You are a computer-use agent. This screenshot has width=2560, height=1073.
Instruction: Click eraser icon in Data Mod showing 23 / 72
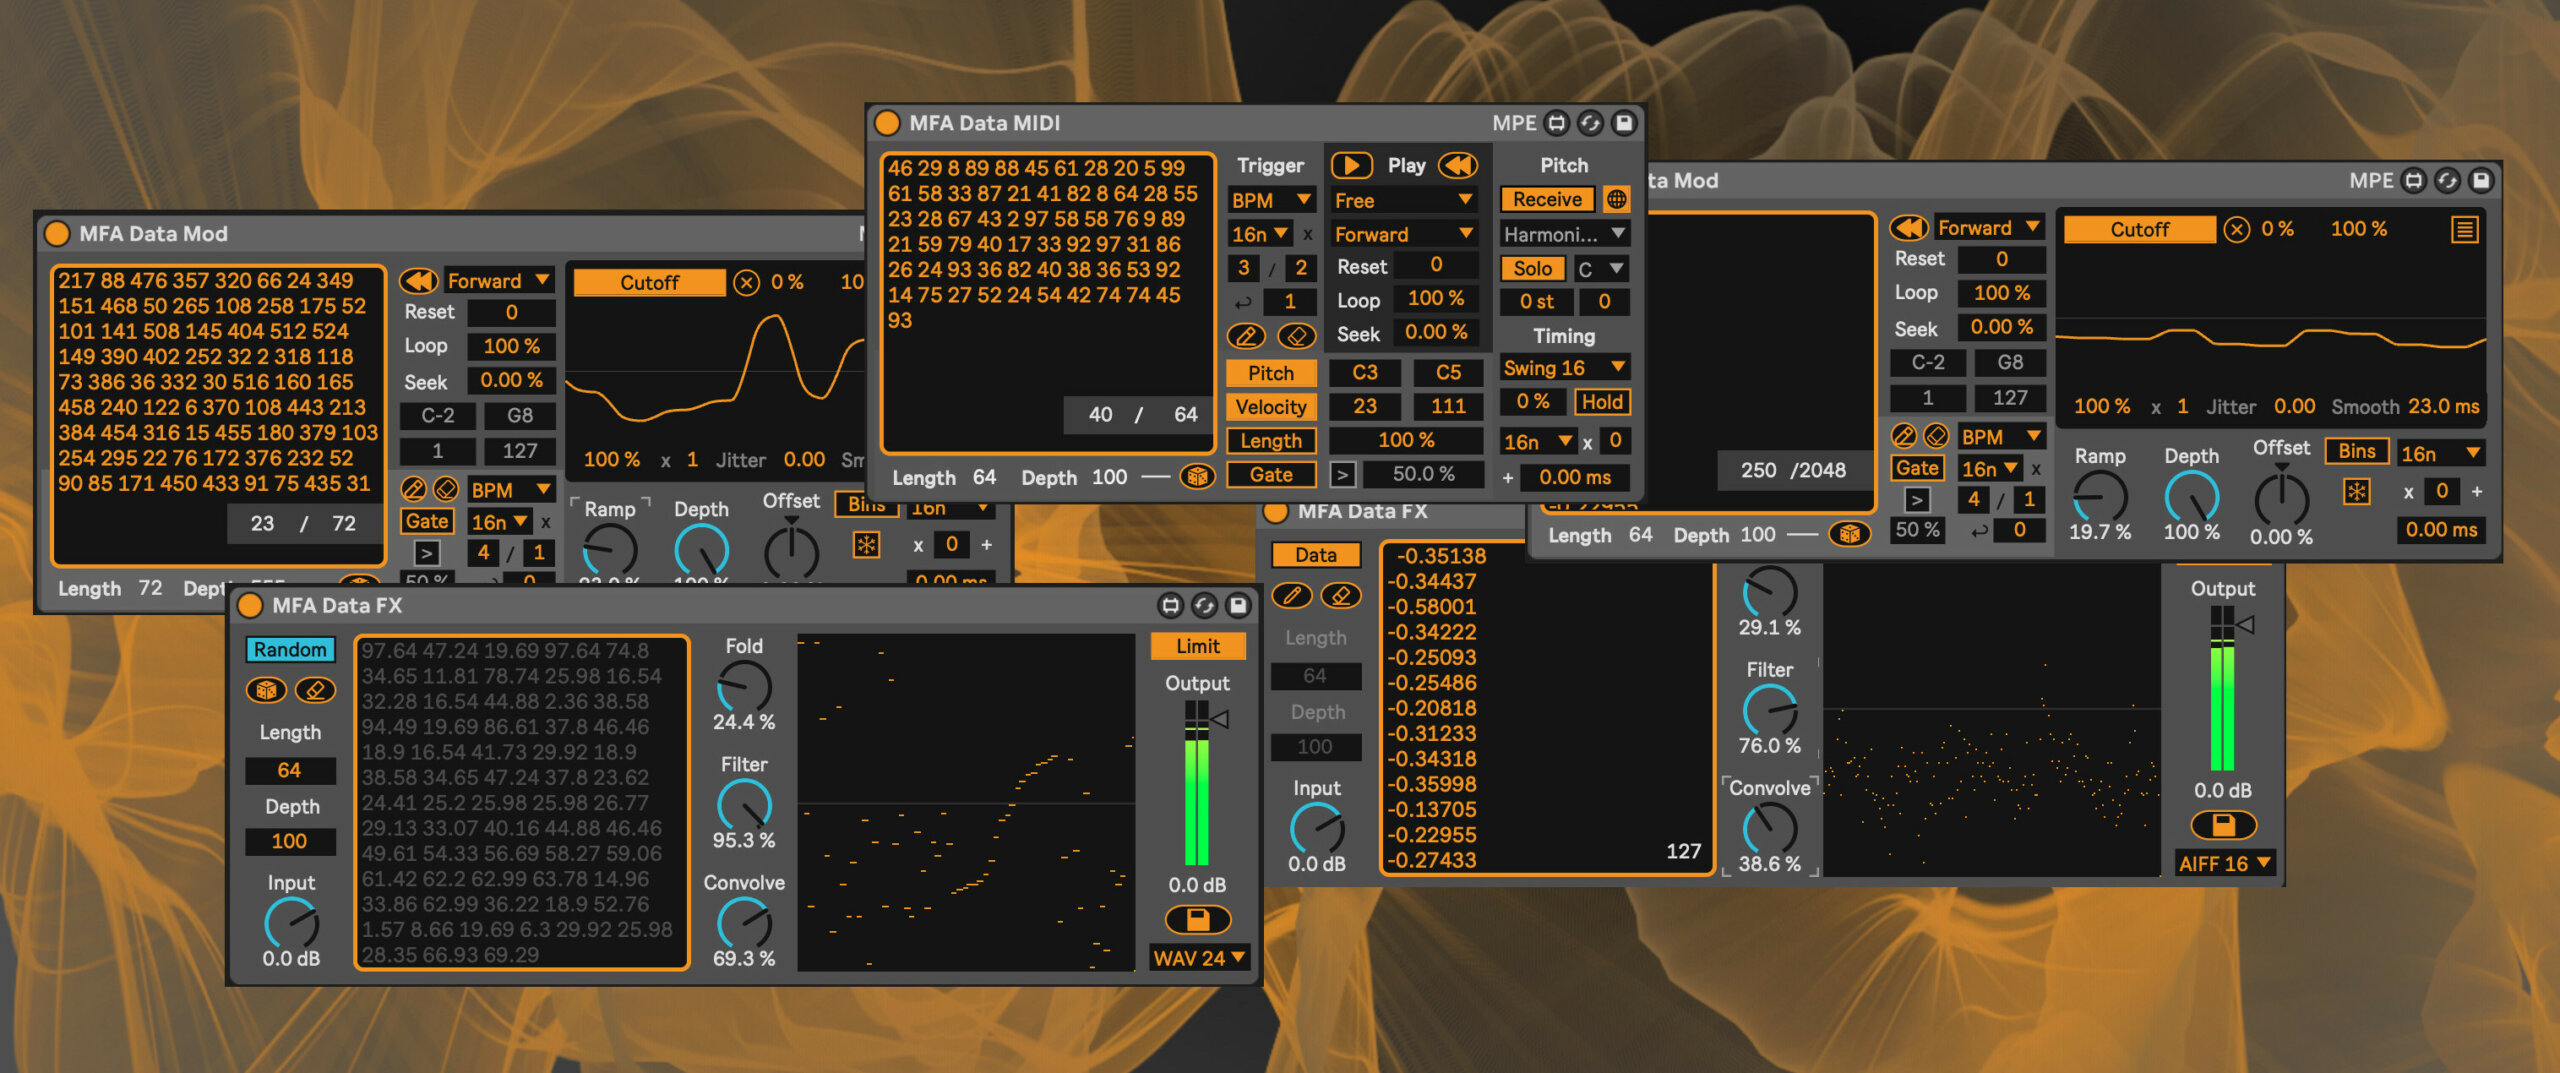pyautogui.click(x=446, y=489)
